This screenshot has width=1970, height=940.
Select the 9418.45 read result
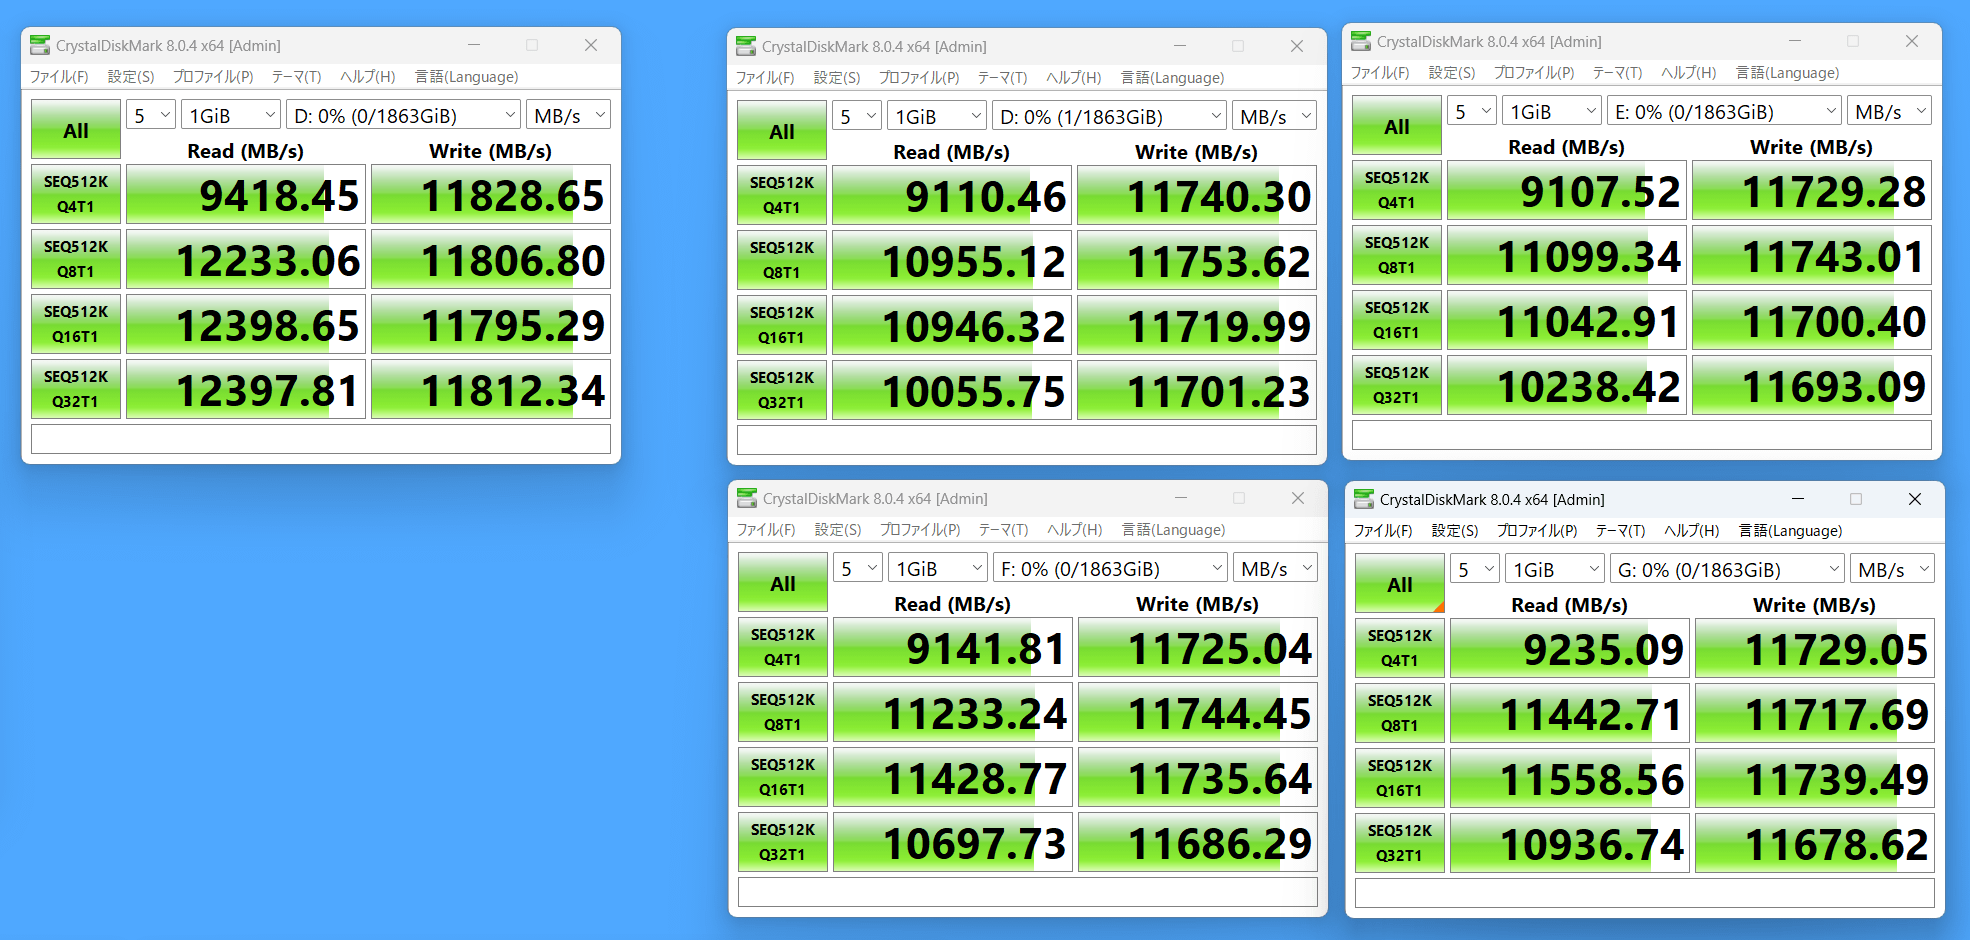(x=246, y=194)
